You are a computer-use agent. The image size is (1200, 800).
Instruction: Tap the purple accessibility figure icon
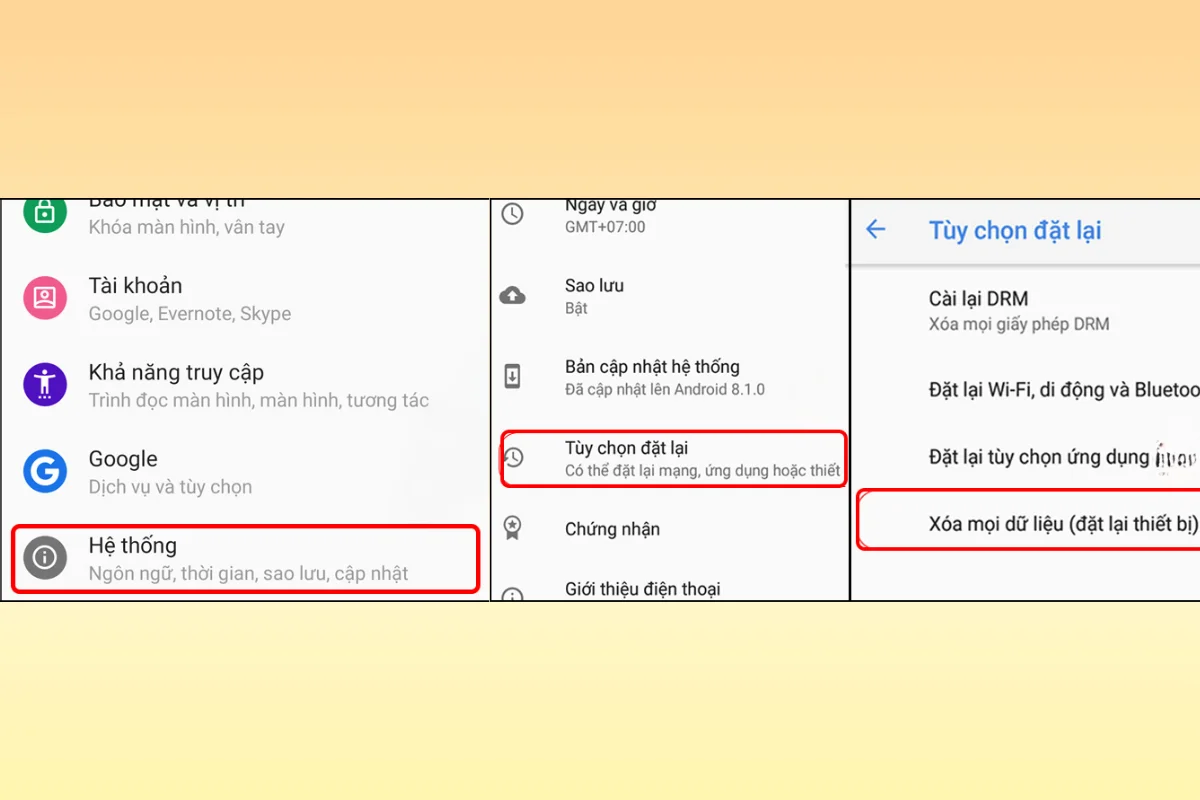44,385
